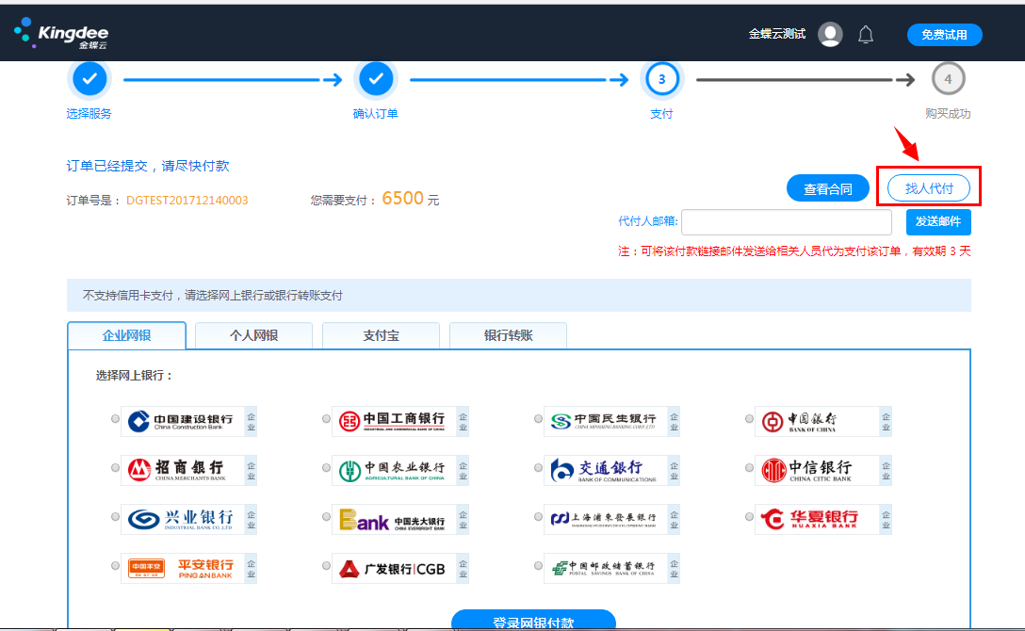Click the 发送邮件 button
This screenshot has width=1025, height=631.
click(x=938, y=222)
